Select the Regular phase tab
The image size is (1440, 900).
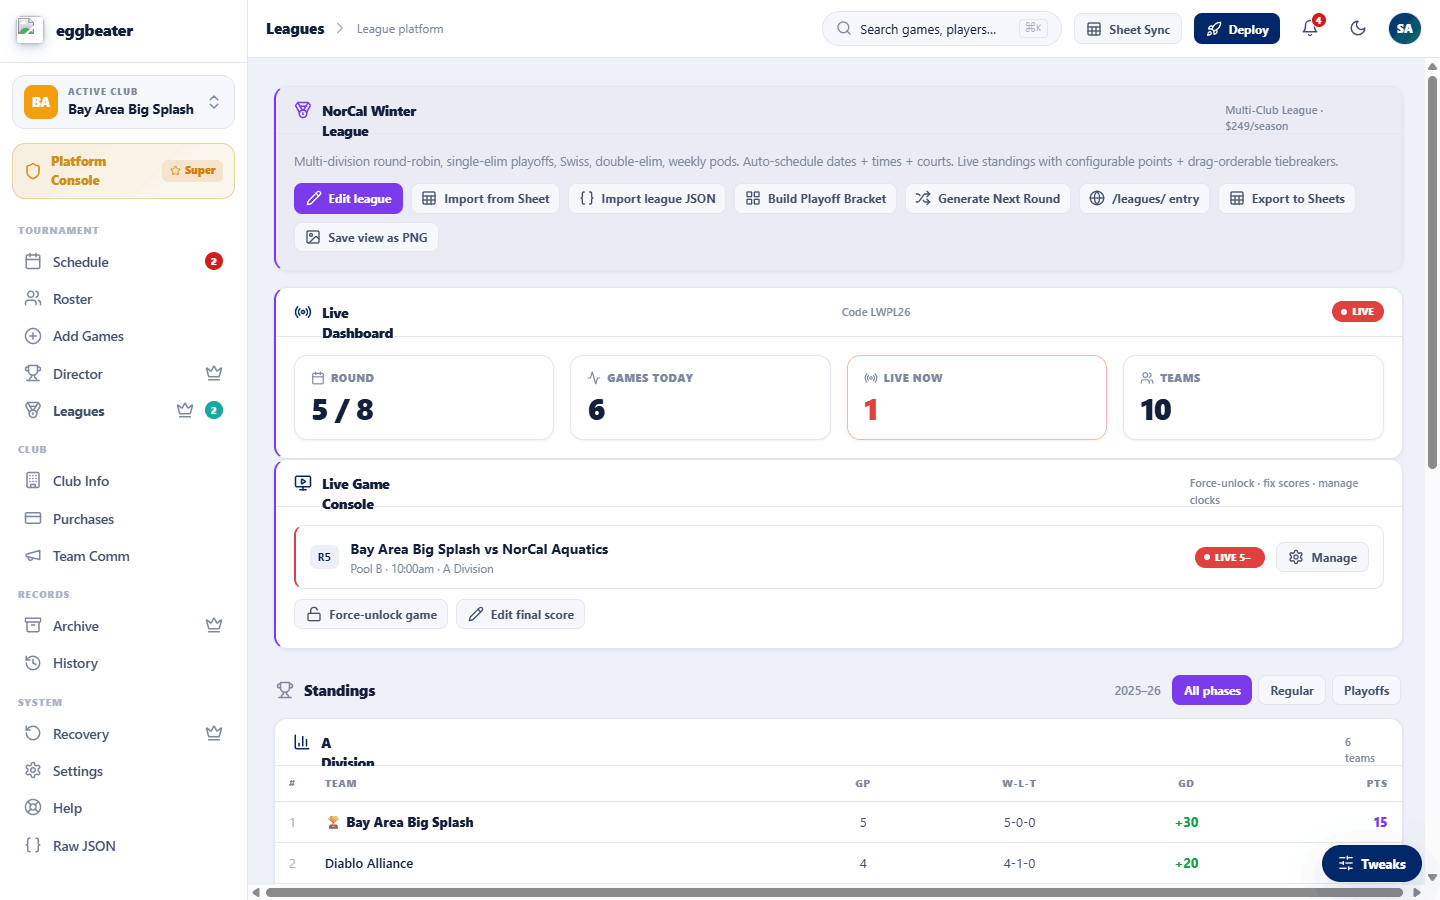coord(1292,690)
